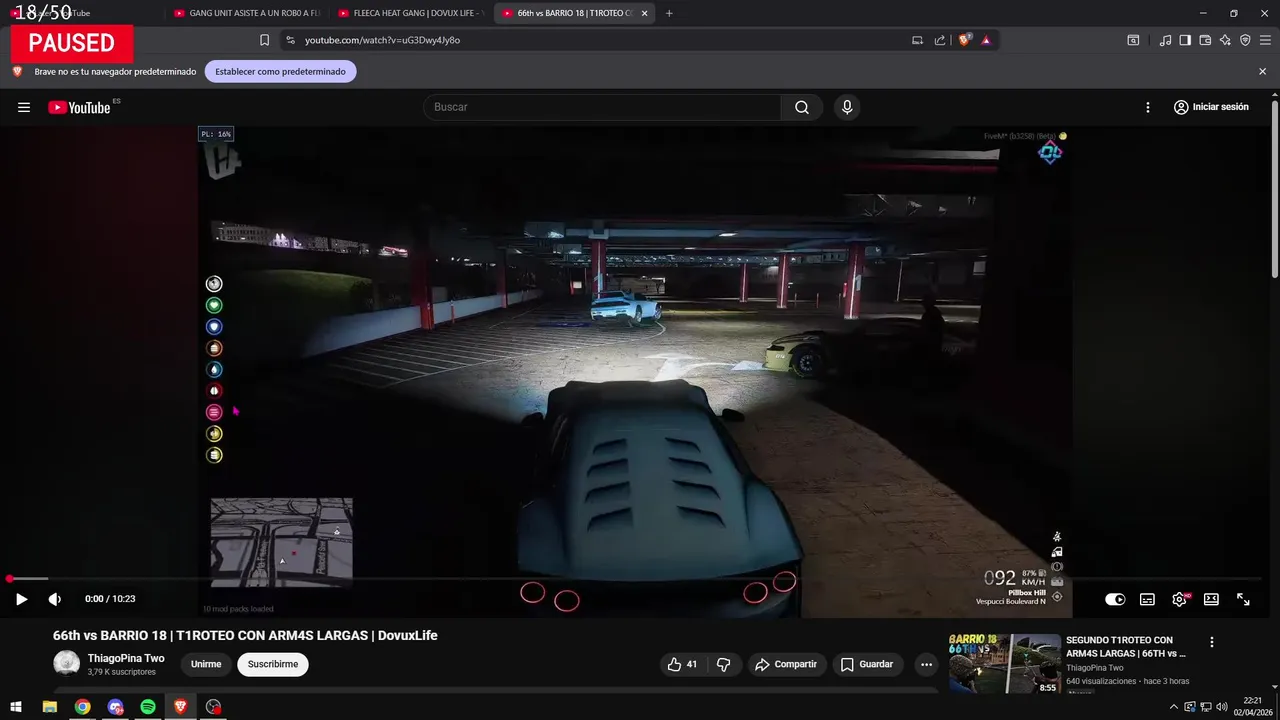
Task: Switch to theater mode
Action: (x=1211, y=599)
